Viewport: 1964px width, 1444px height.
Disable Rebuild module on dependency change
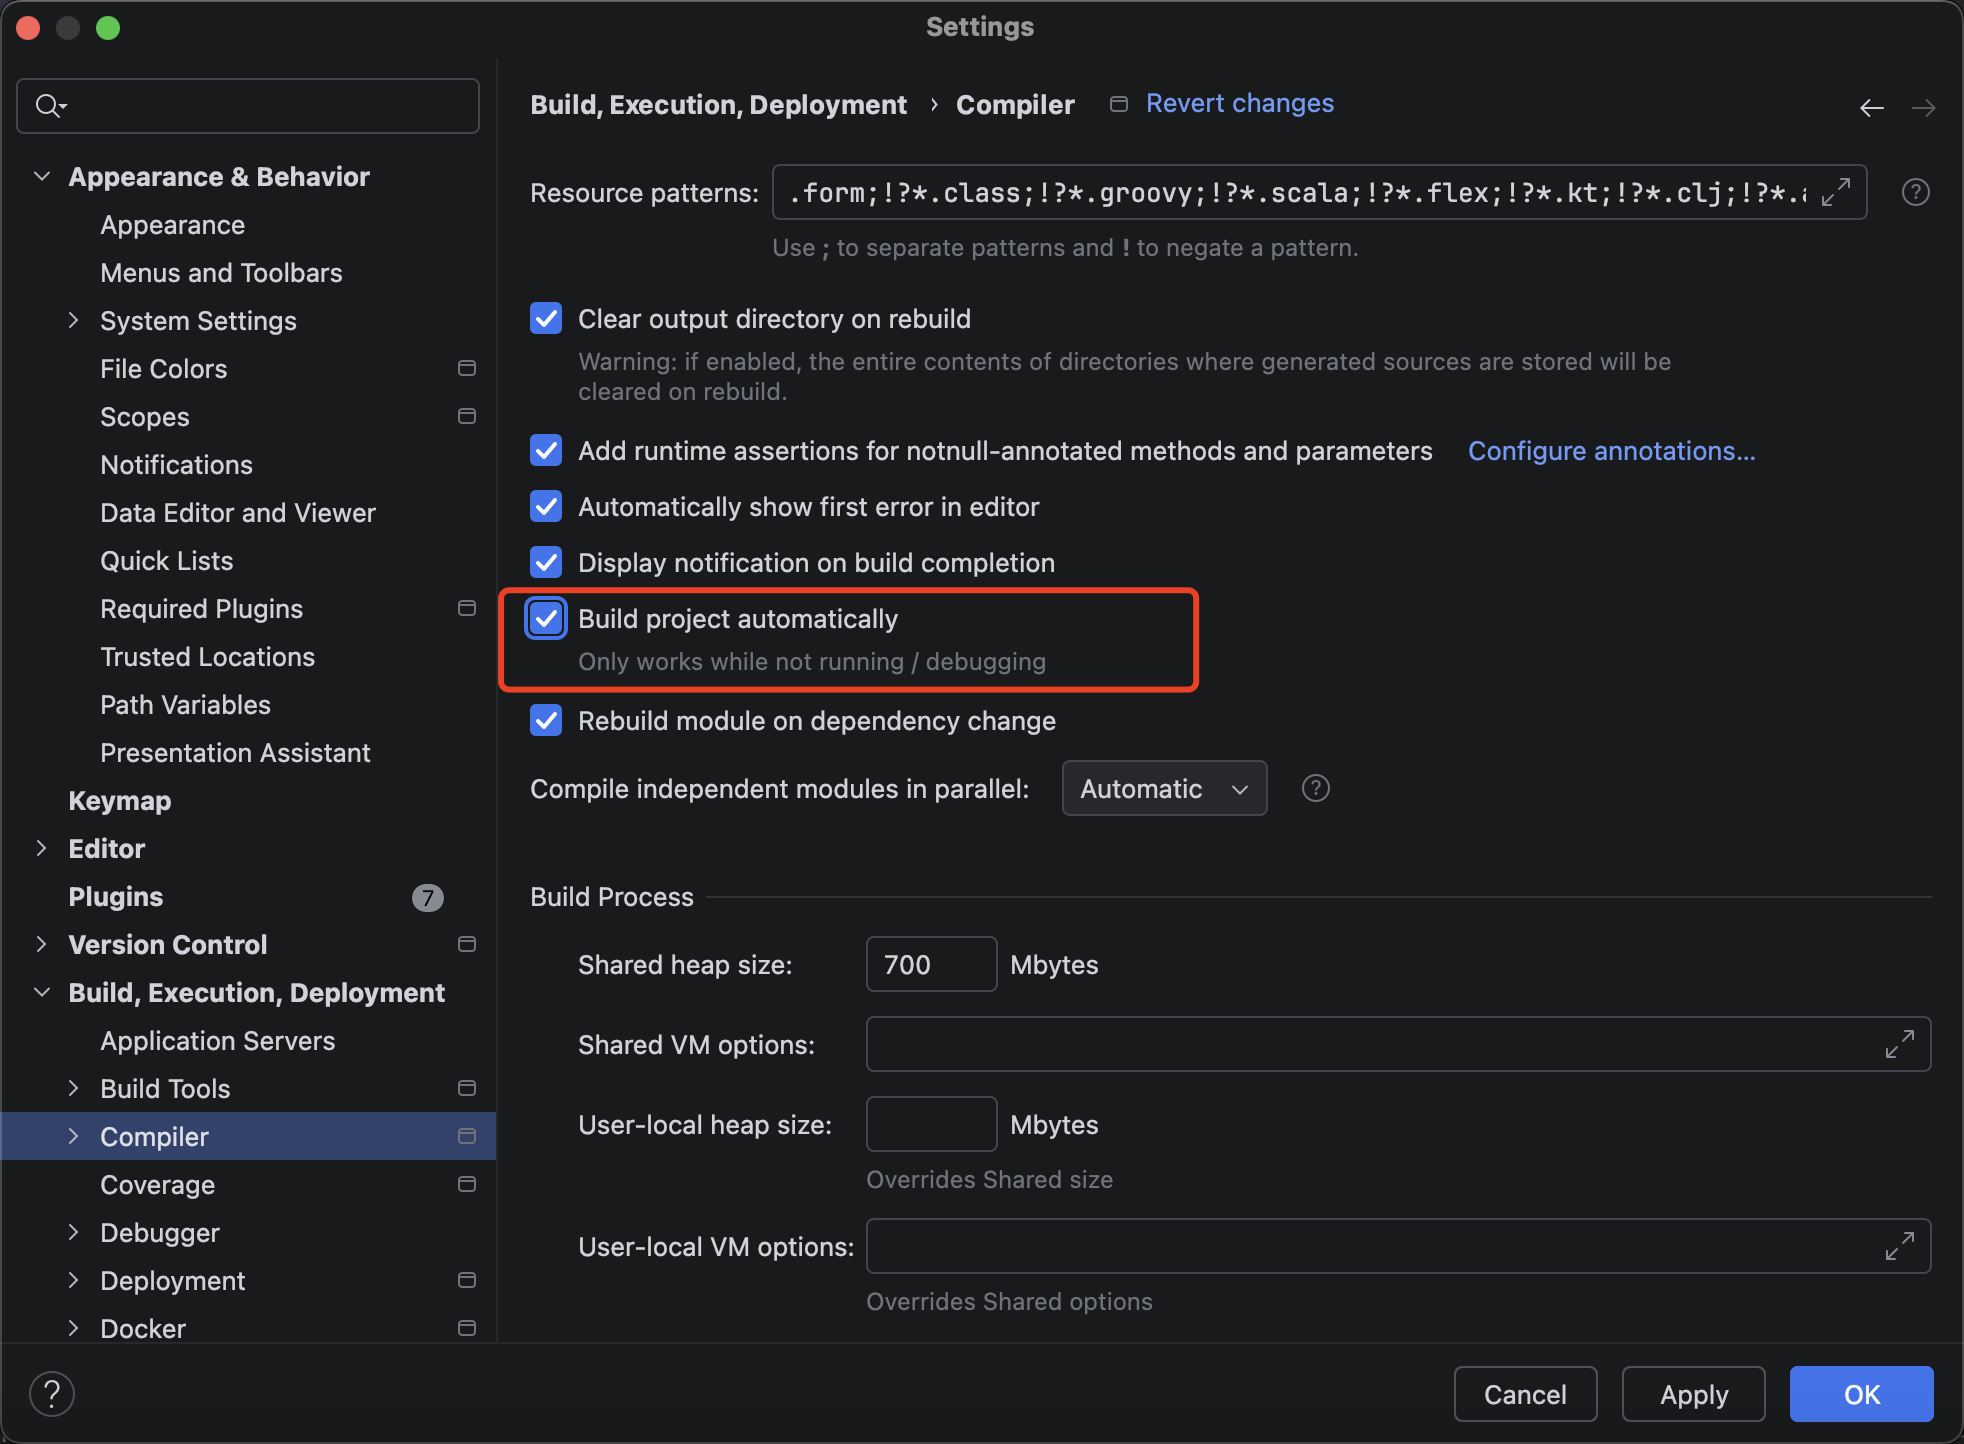coord(546,721)
